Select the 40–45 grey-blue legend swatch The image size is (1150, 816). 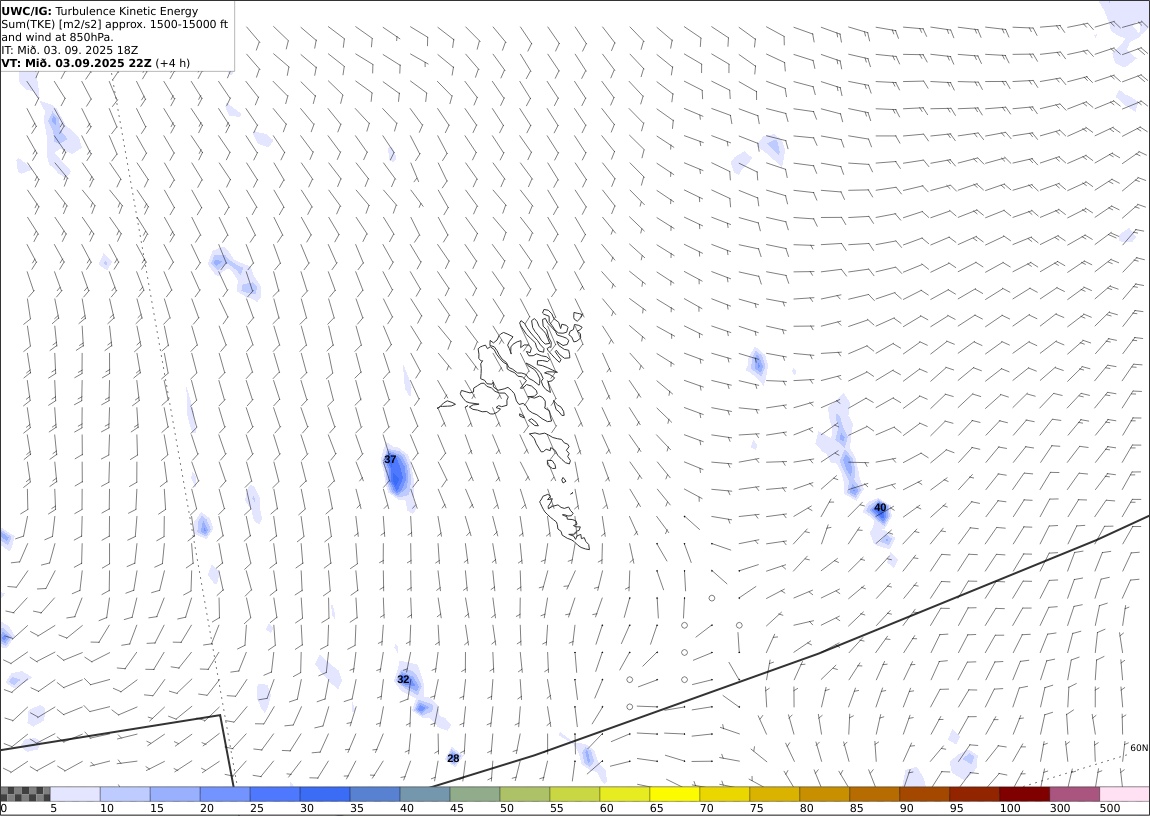pyautogui.click(x=425, y=794)
